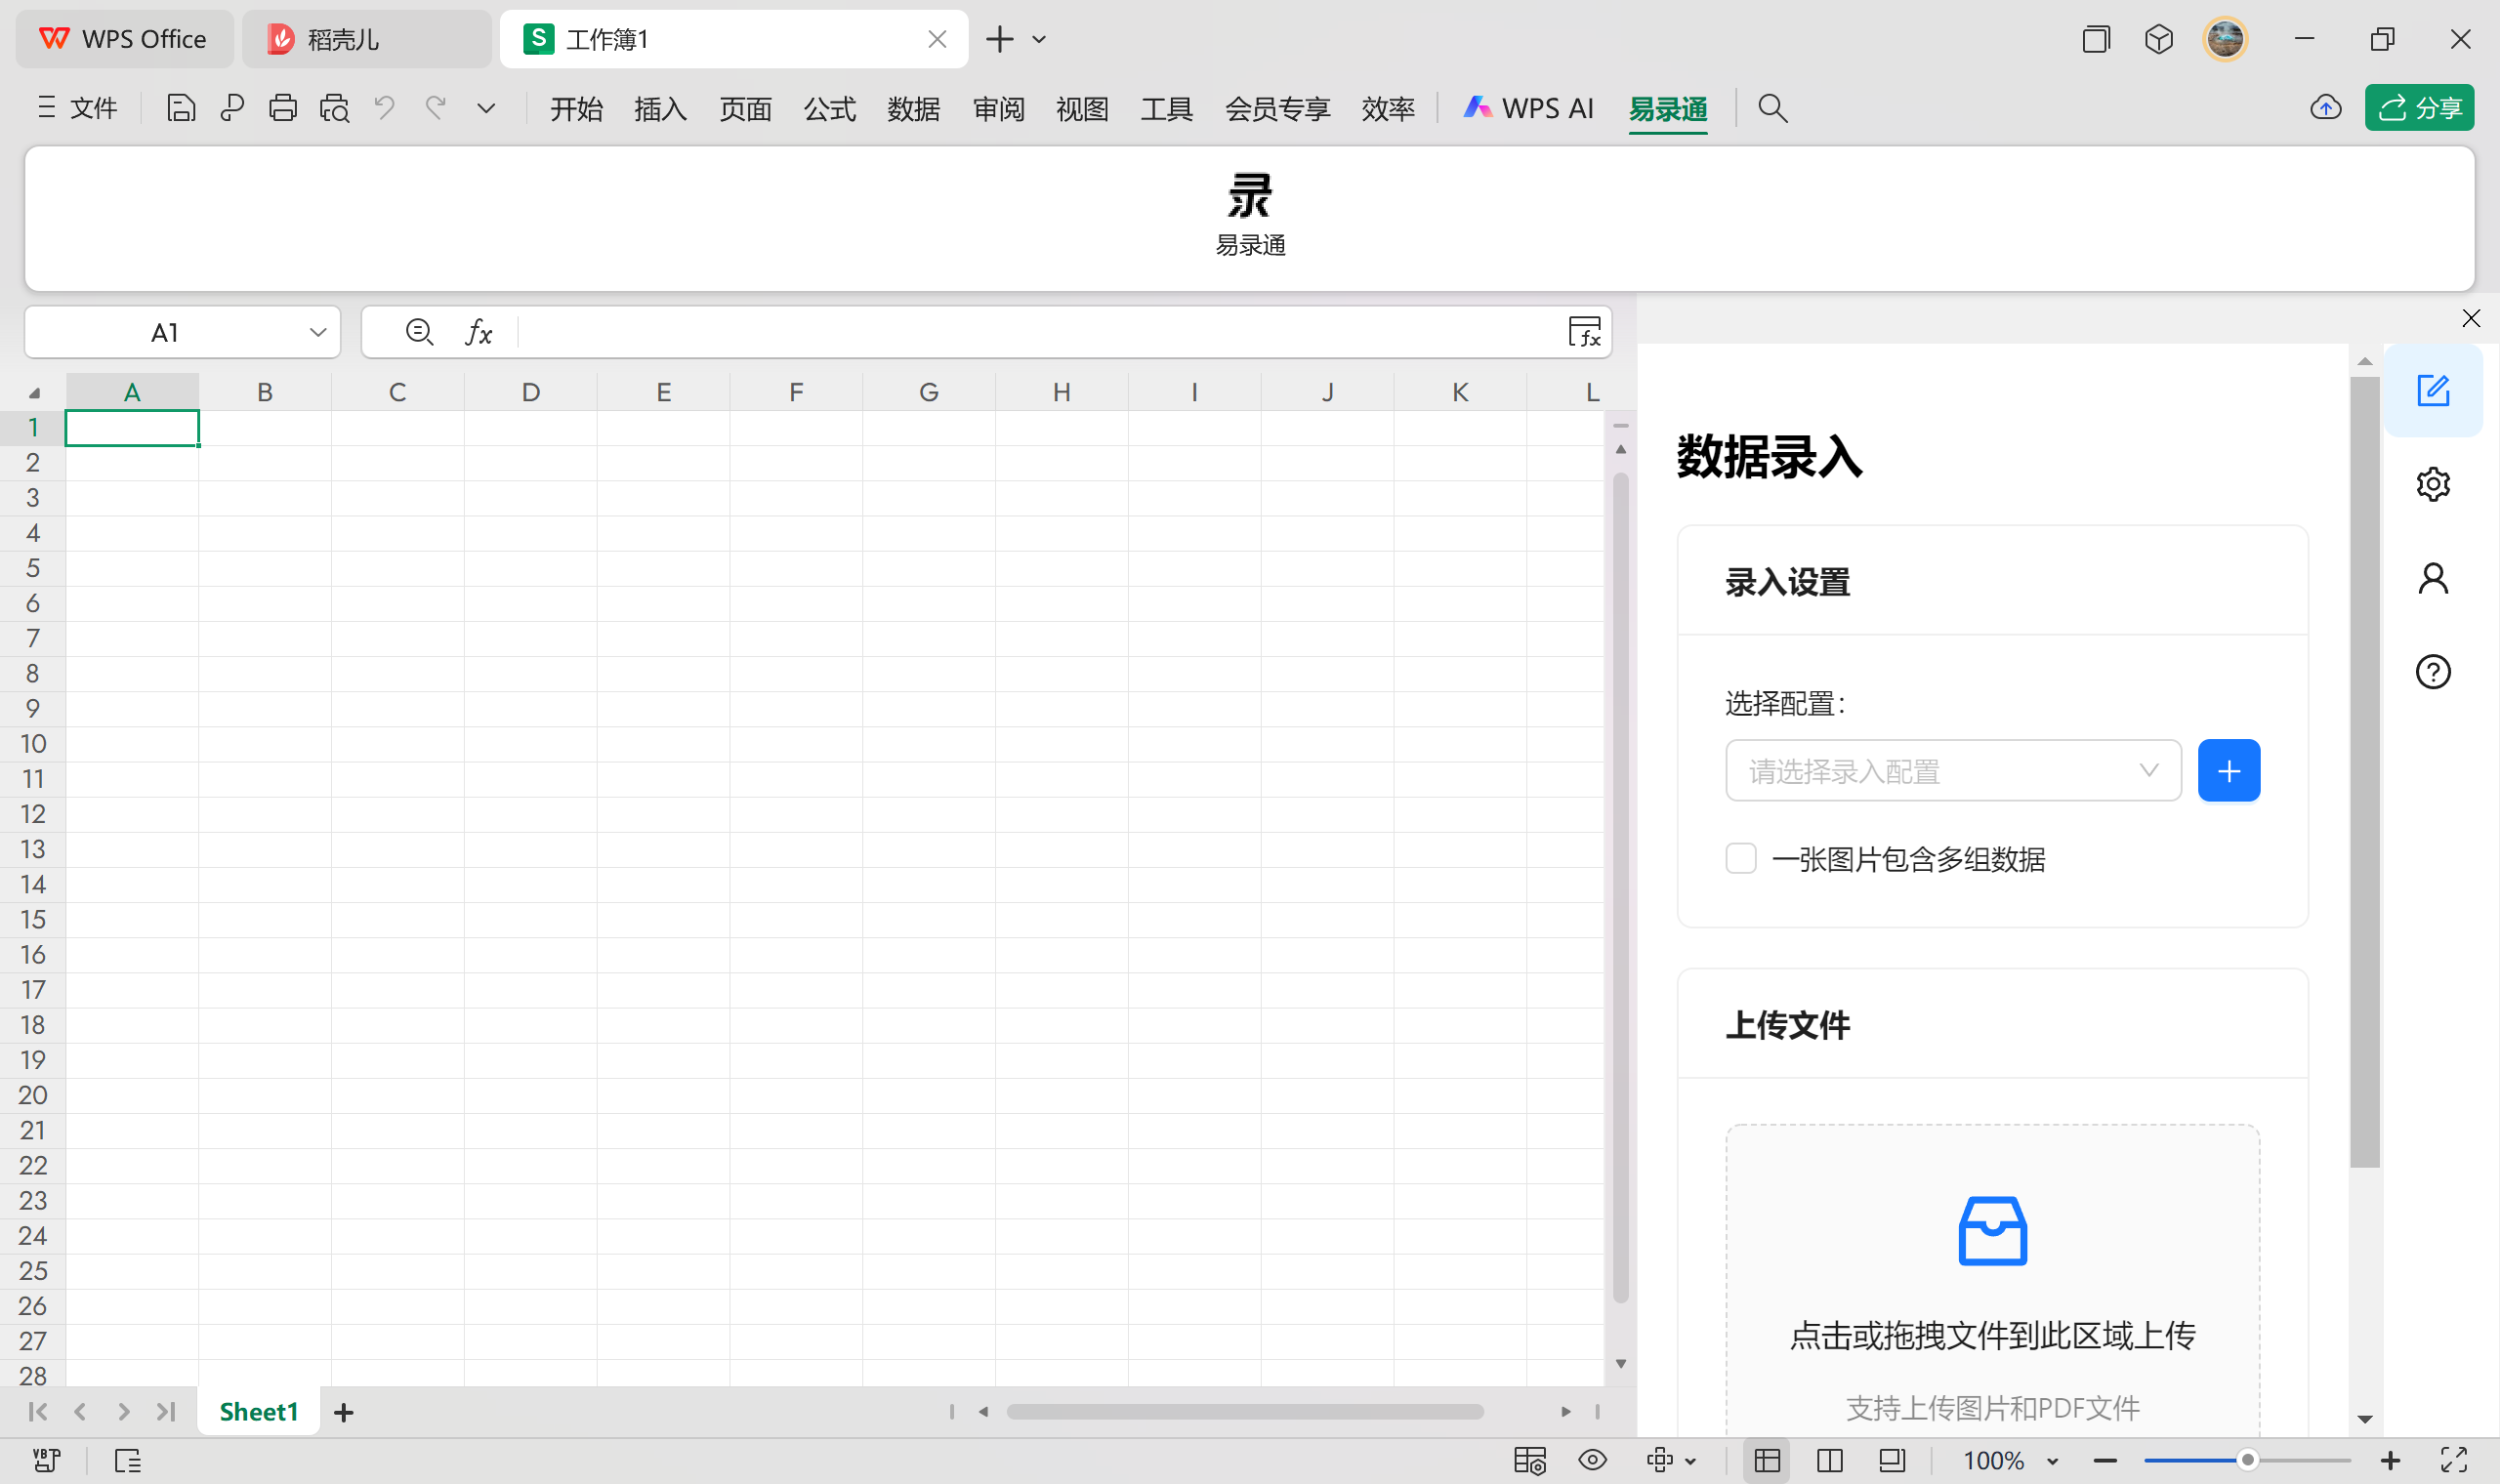Go to first sheet navigation arrow
This screenshot has height=1484, width=2500.
pyautogui.click(x=38, y=1412)
